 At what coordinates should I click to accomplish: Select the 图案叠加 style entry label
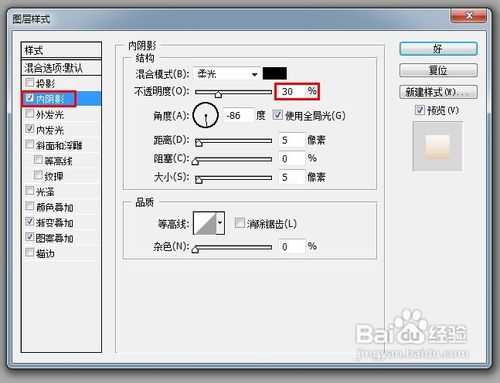[55, 238]
